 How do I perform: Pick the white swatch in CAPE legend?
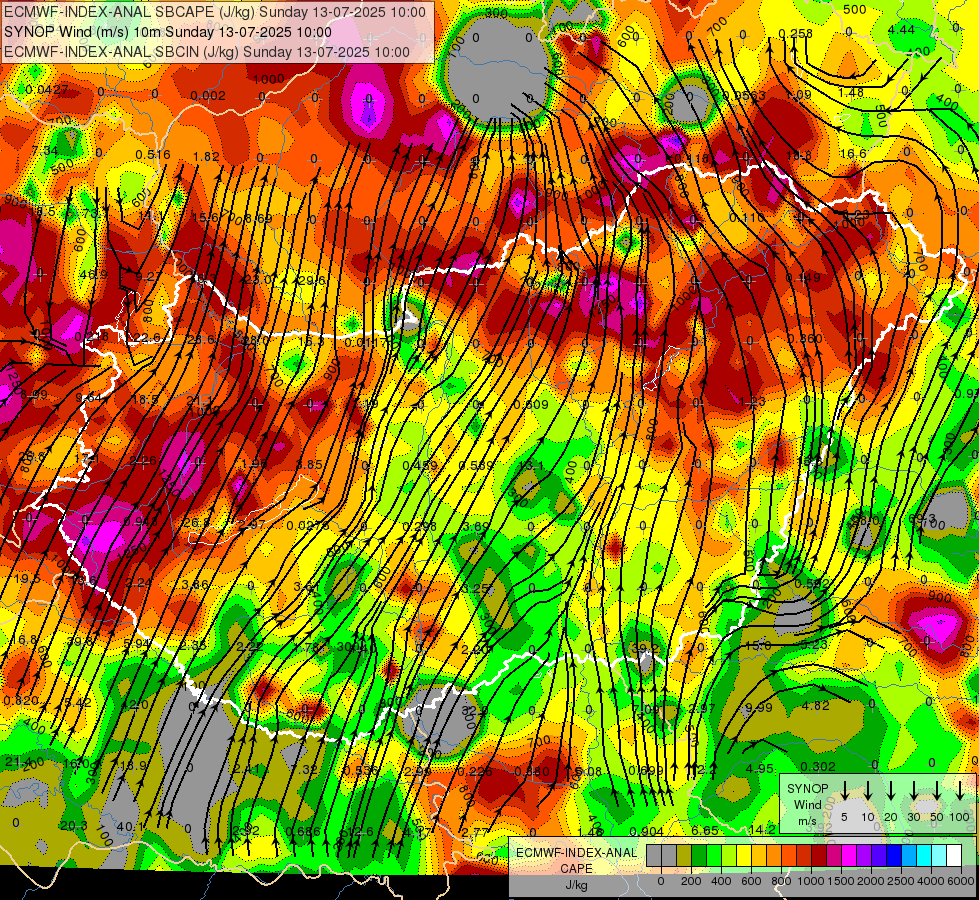point(955,855)
